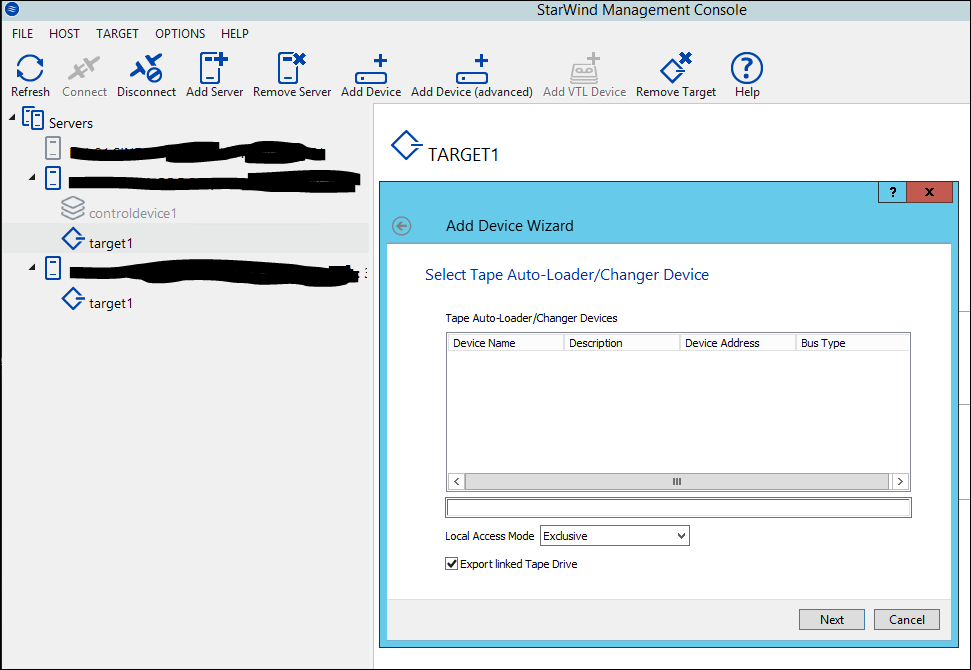
Task: Select the controldevice1 layers icon
Action: 73,208
